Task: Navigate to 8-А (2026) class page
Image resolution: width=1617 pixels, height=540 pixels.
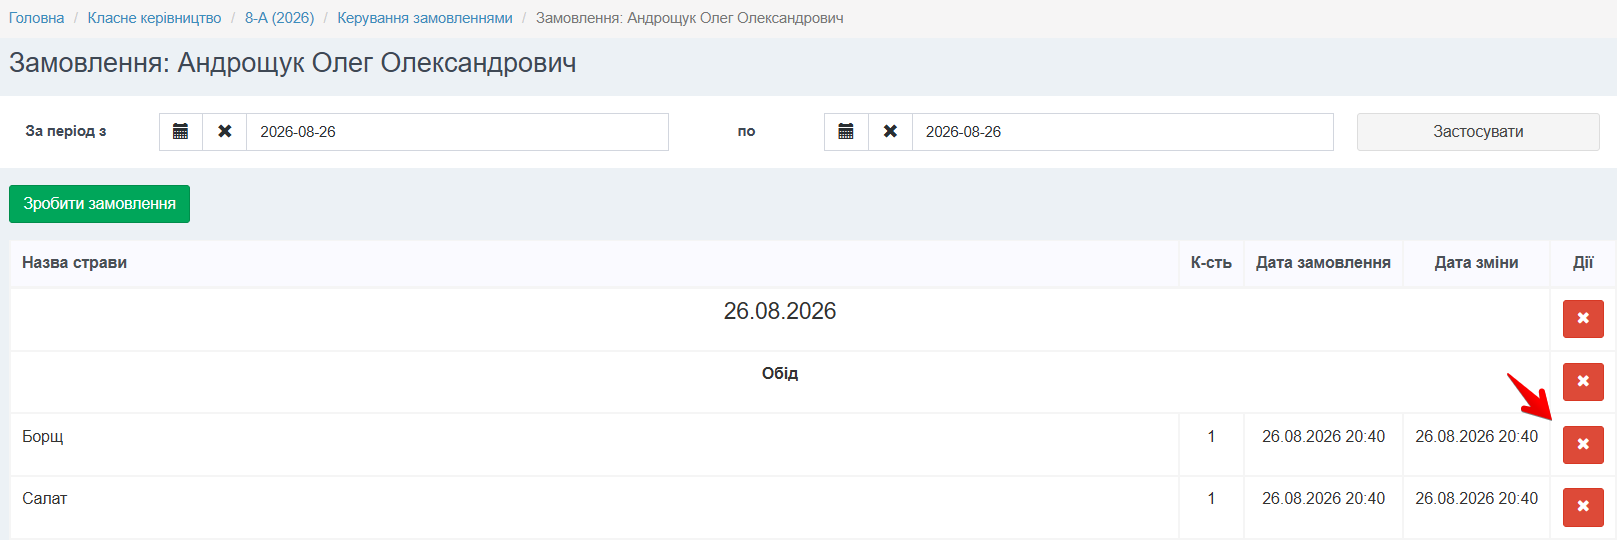Action: click(279, 18)
